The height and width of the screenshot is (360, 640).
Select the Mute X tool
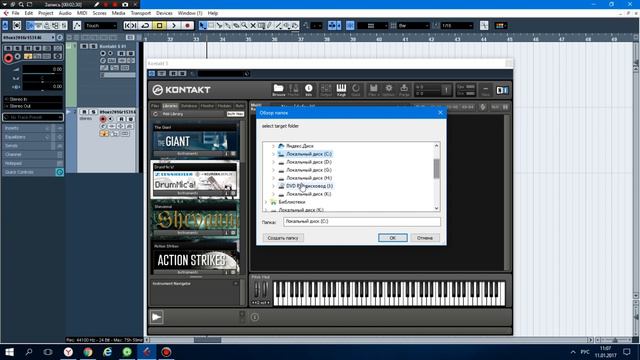[x=253, y=26]
